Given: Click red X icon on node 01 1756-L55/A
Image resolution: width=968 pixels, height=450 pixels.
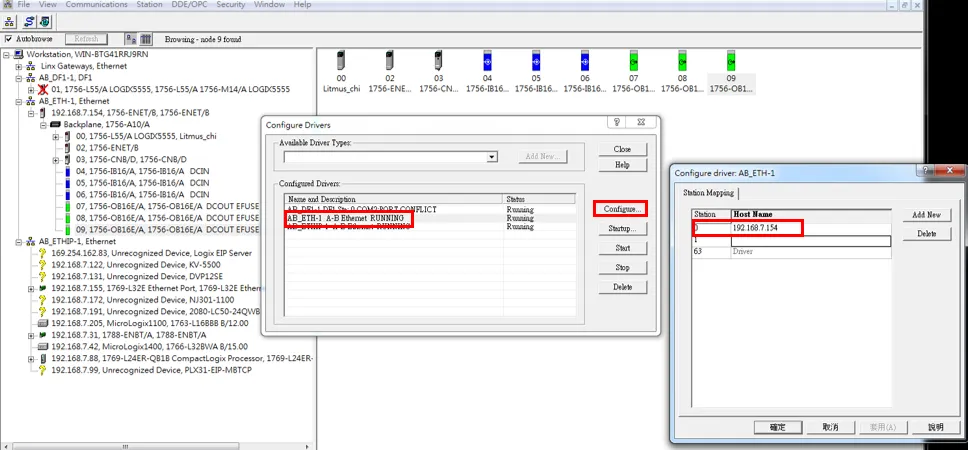Looking at the screenshot, I should point(43,90).
